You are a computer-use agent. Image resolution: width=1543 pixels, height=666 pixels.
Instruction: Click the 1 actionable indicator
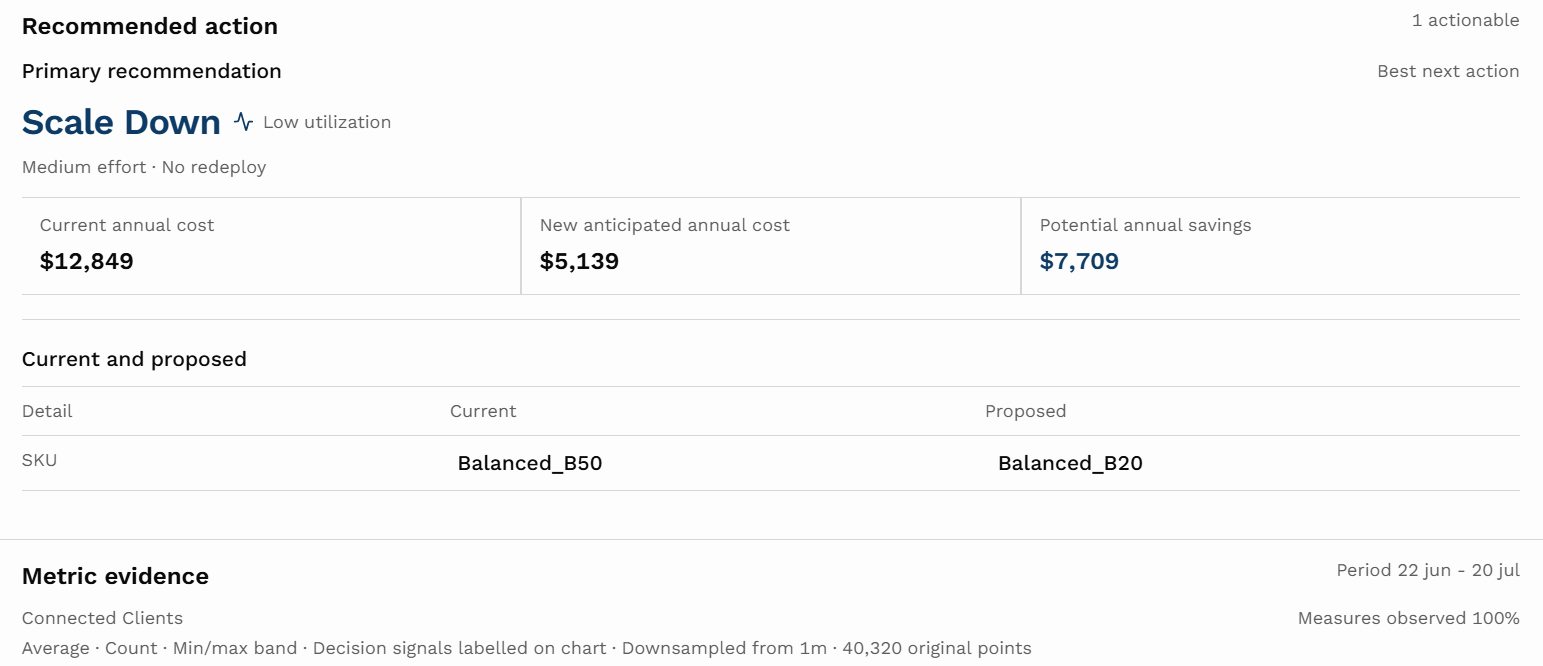point(1465,20)
